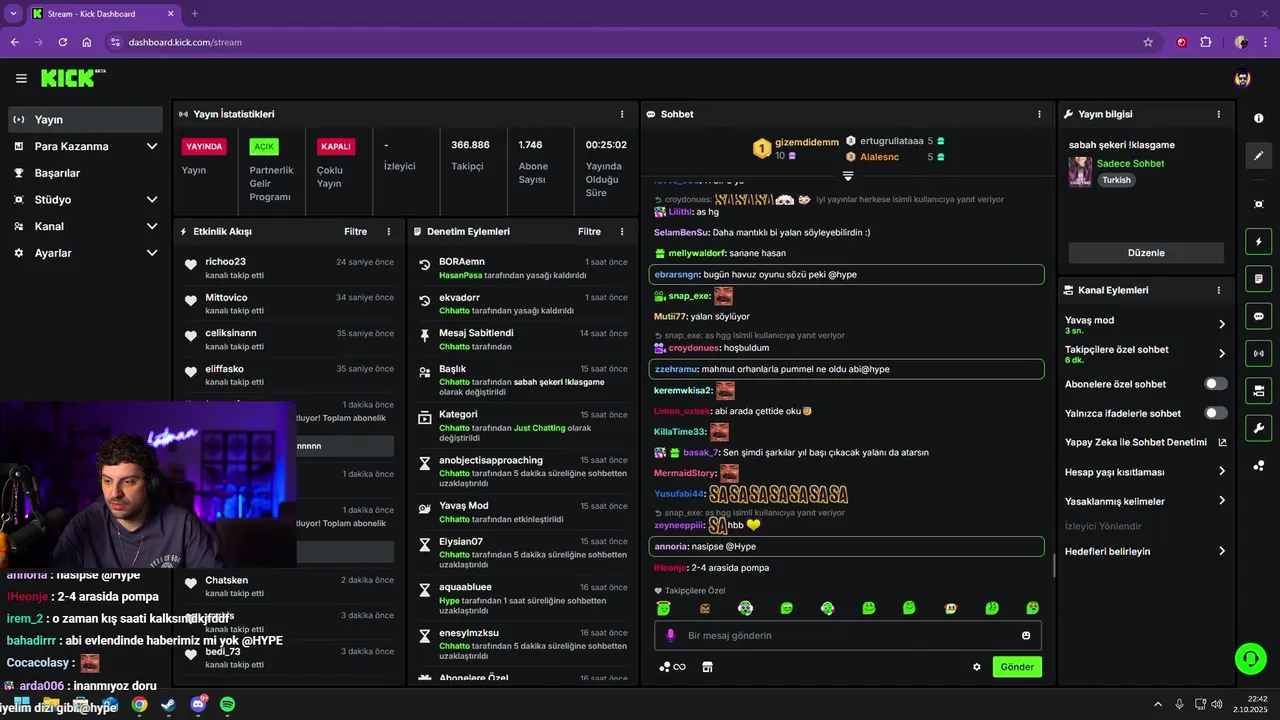Click the three-dots cluster icon in right sidebar
Image resolution: width=1280 pixels, height=720 pixels.
1258,465
